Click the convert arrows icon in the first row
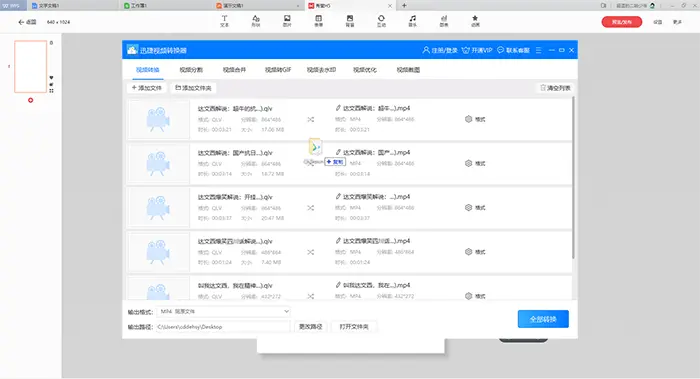700x379 pixels. [x=311, y=119]
